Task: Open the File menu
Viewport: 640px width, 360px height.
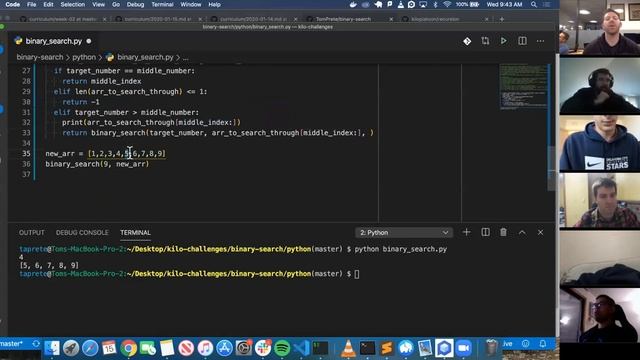Action: coord(31,4)
